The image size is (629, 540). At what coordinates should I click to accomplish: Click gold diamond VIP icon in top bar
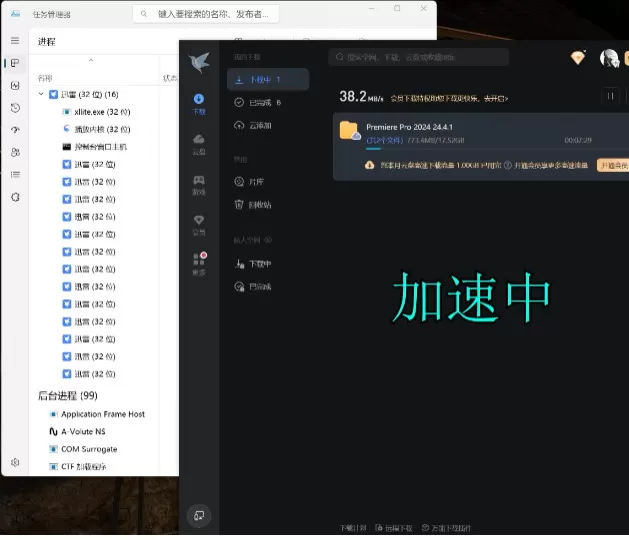(578, 58)
